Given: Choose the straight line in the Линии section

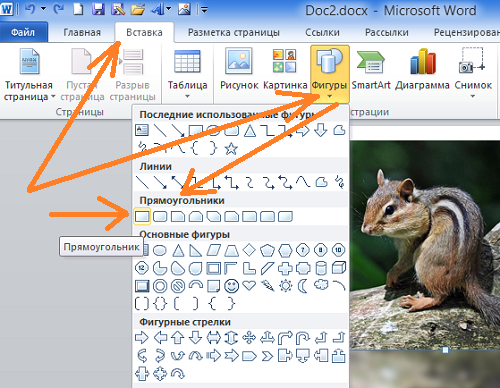Looking at the screenshot, I should [x=142, y=182].
